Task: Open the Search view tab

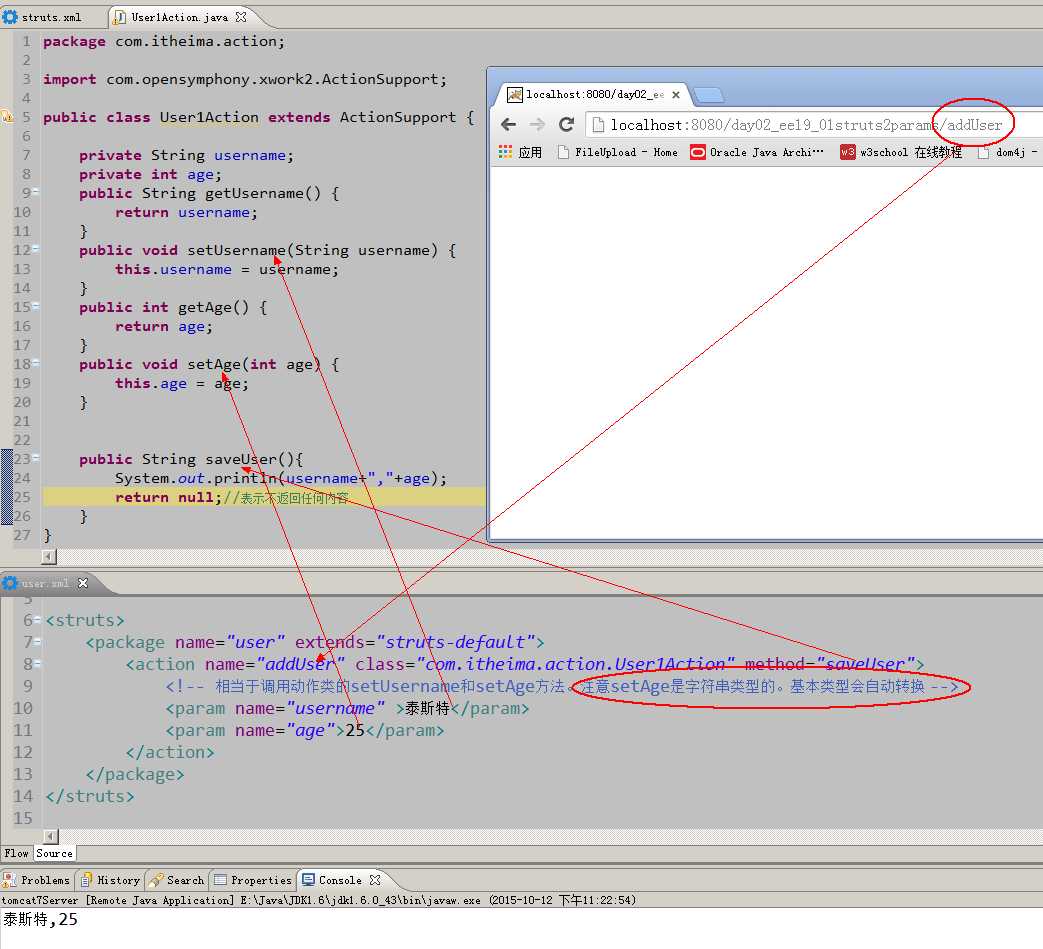Action: click(177, 880)
